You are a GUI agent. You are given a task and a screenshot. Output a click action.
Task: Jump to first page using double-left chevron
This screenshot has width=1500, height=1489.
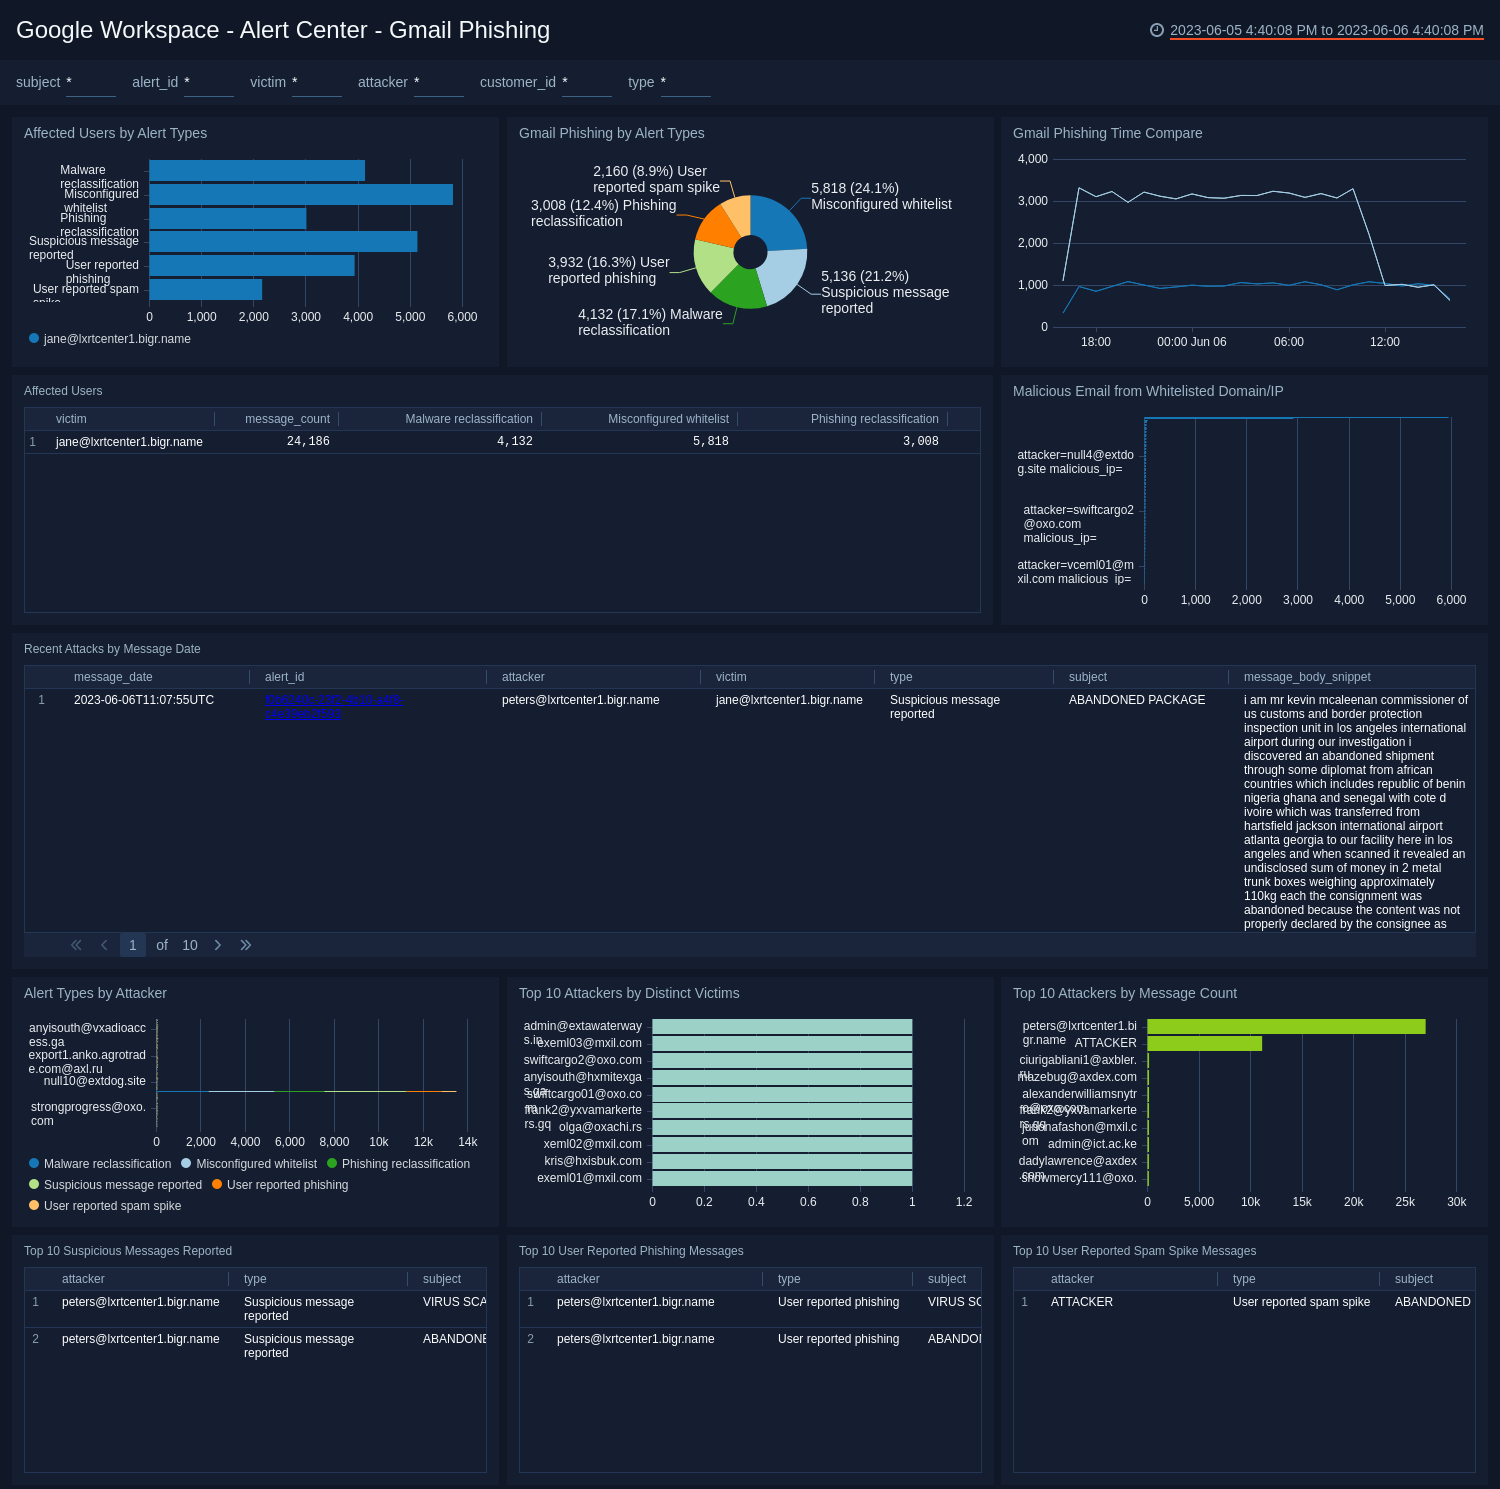pos(75,944)
